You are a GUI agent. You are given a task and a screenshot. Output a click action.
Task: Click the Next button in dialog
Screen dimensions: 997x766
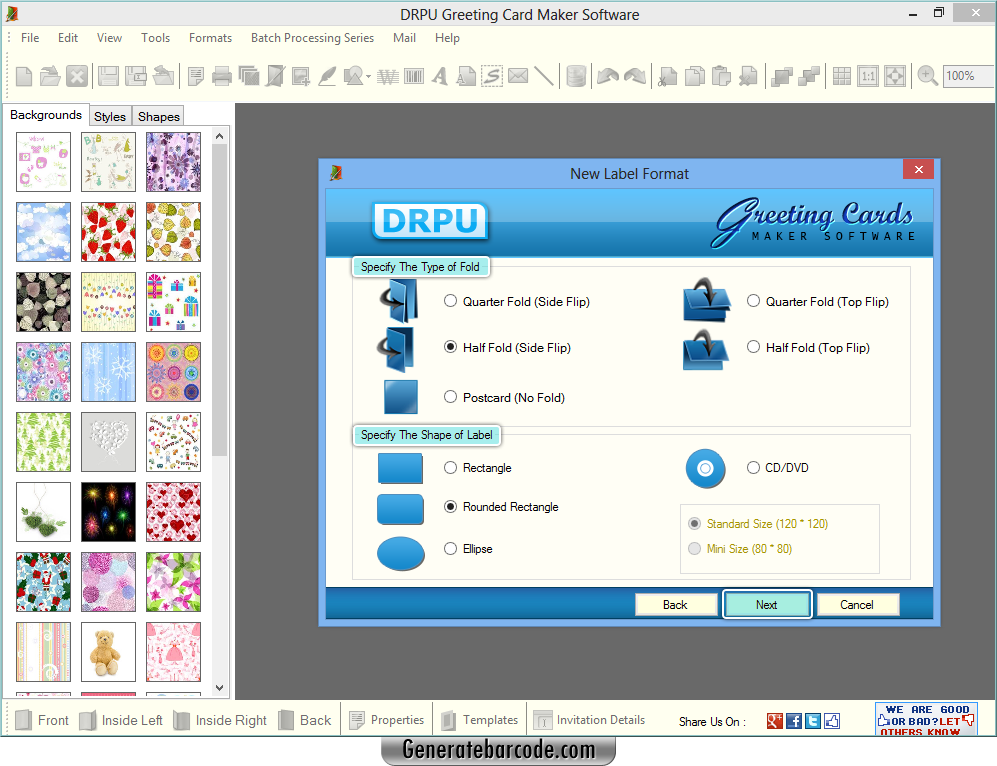[767, 605]
